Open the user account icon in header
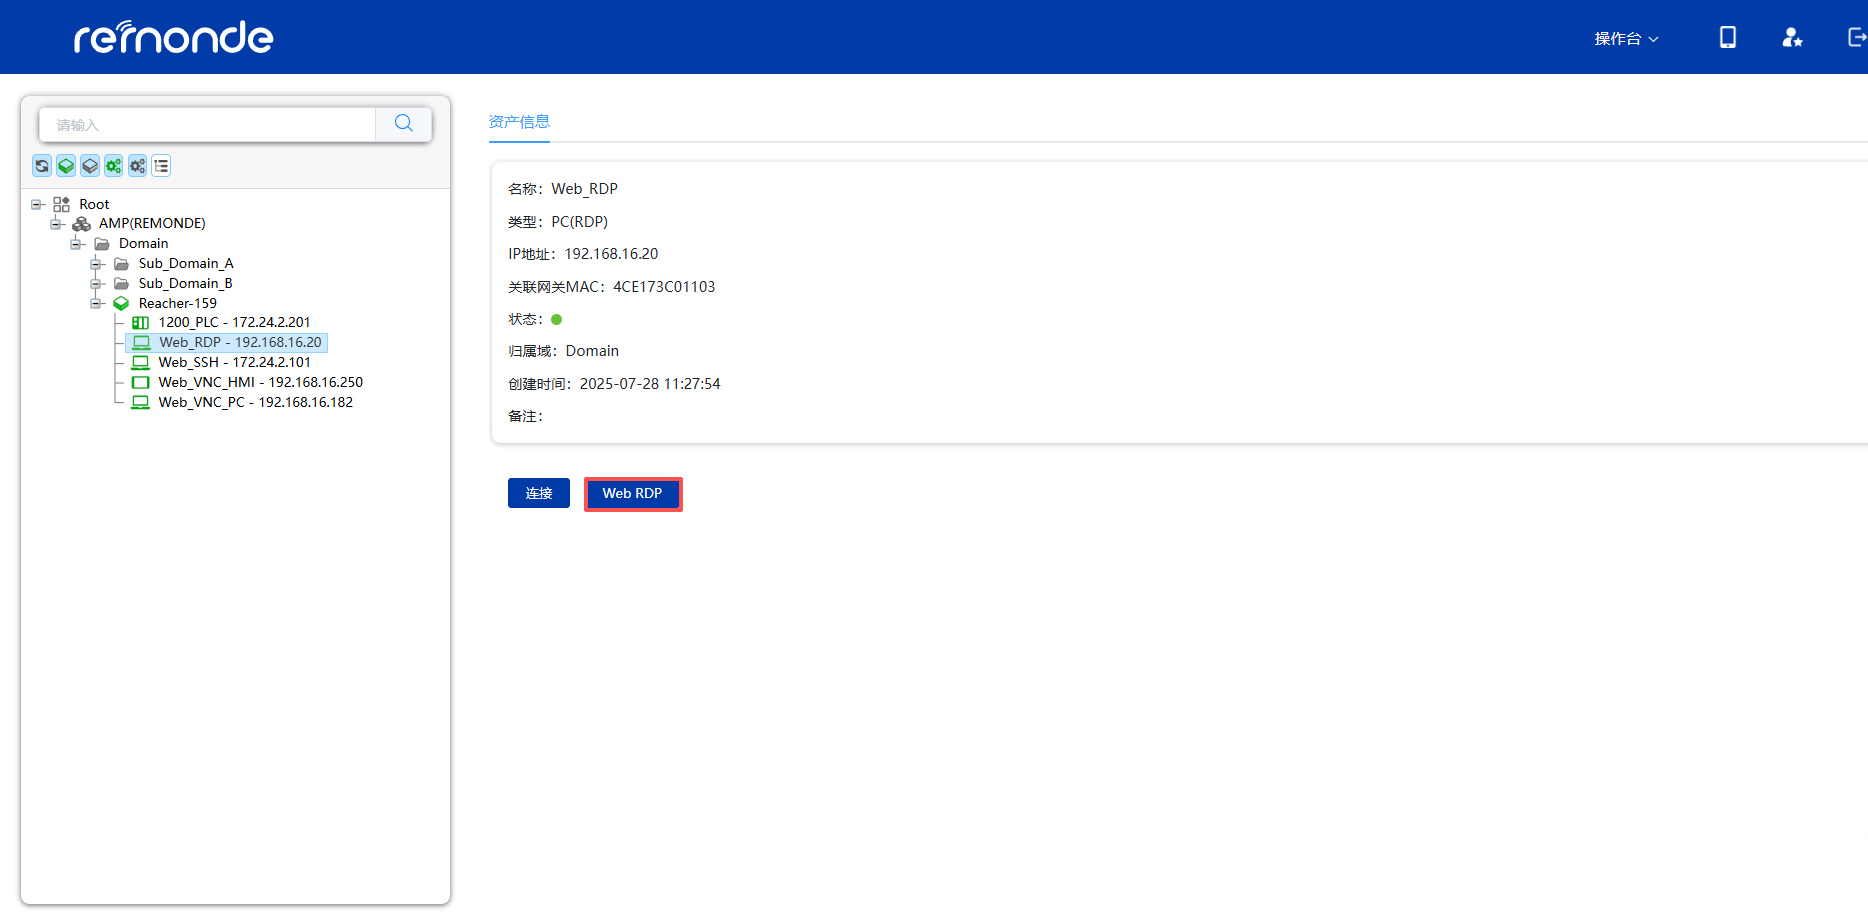Image resolution: width=1868 pixels, height=919 pixels. (x=1792, y=38)
